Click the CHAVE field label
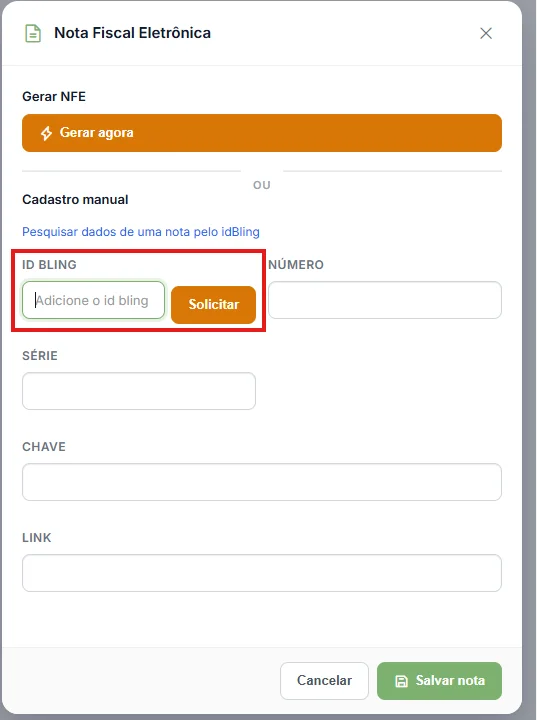Image resolution: width=537 pixels, height=720 pixels. click(x=44, y=446)
